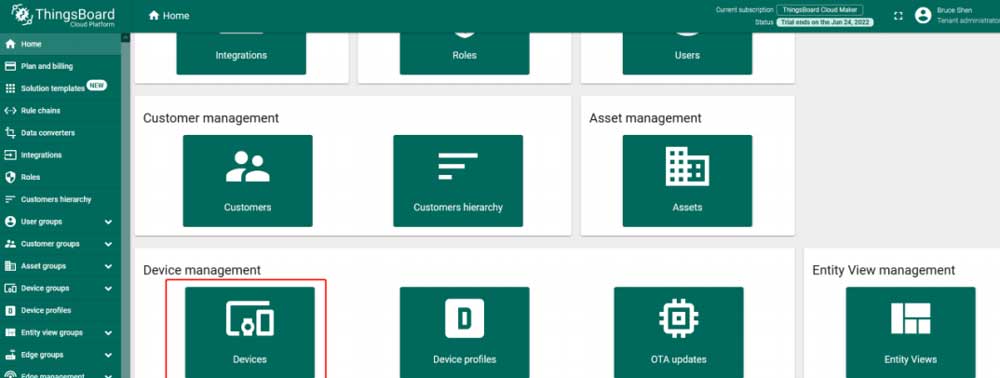The height and width of the screenshot is (378, 1000).
Task: Click the Entity View management heading
Action: pos(884,270)
